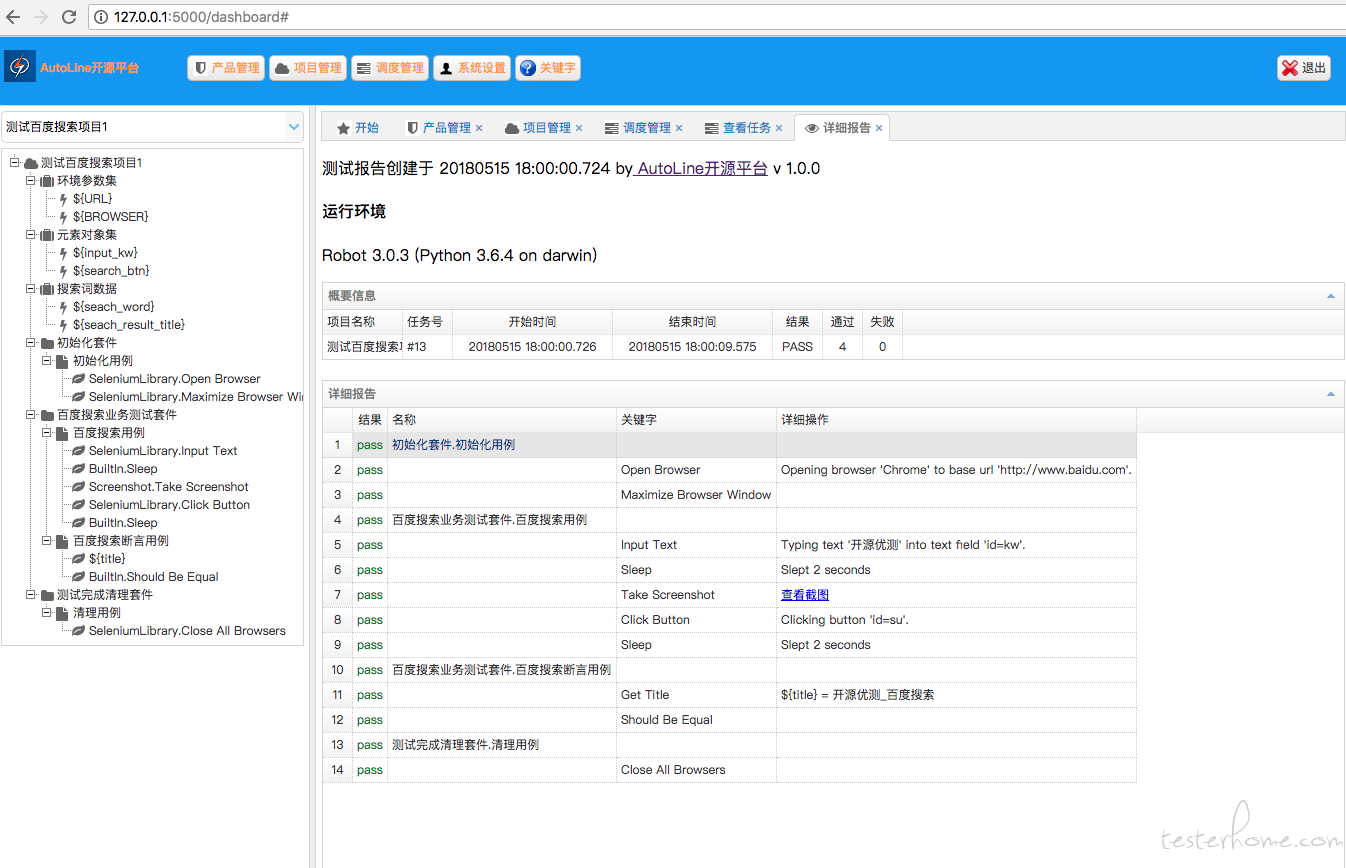Open 调度管理 in the top toolbar
Screen dimensions: 1346x868
[x=390, y=68]
